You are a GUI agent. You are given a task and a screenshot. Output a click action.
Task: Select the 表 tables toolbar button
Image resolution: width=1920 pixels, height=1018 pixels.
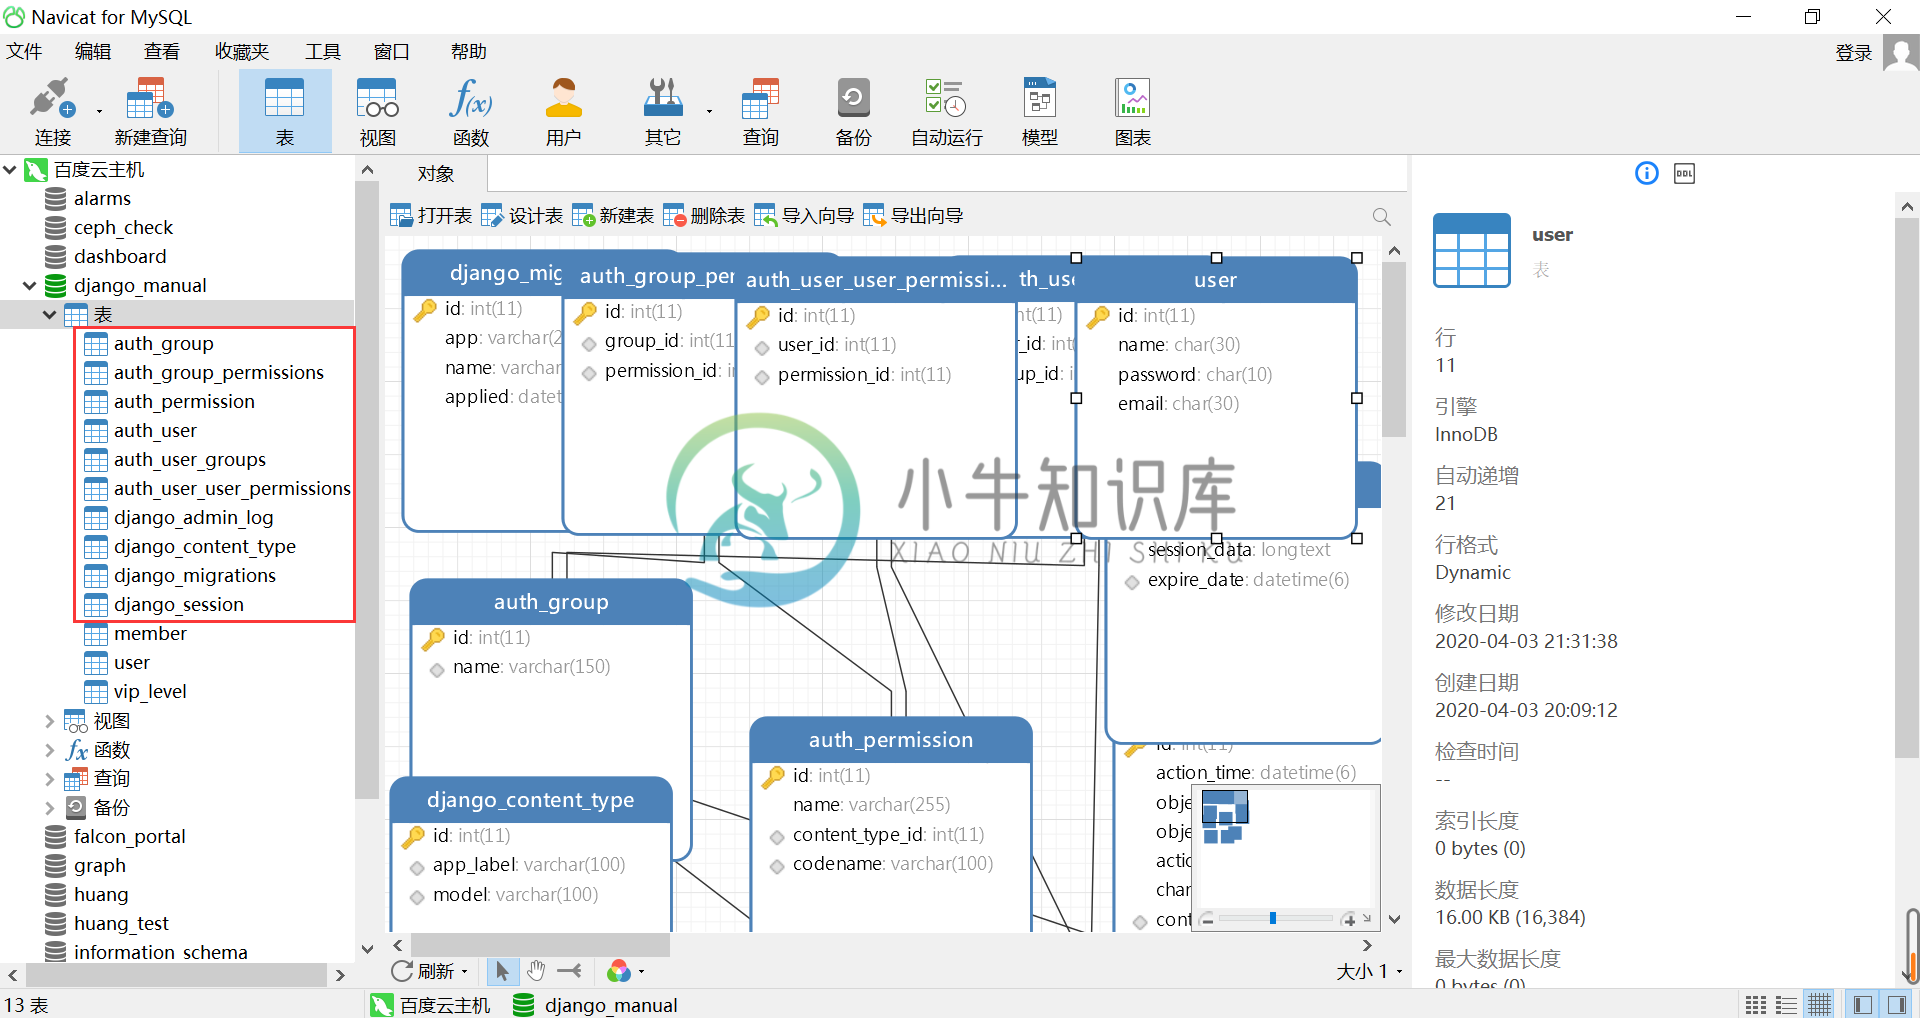point(284,112)
